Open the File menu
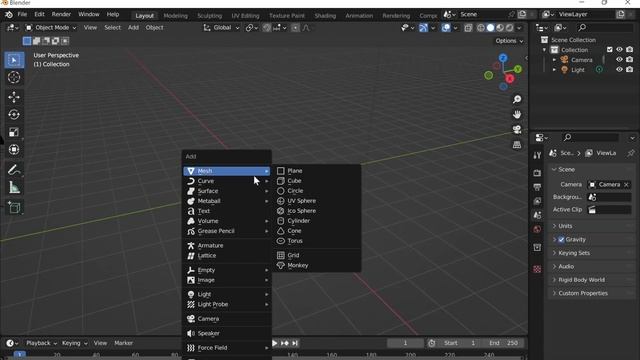This screenshot has height=360, width=640. 22,14
